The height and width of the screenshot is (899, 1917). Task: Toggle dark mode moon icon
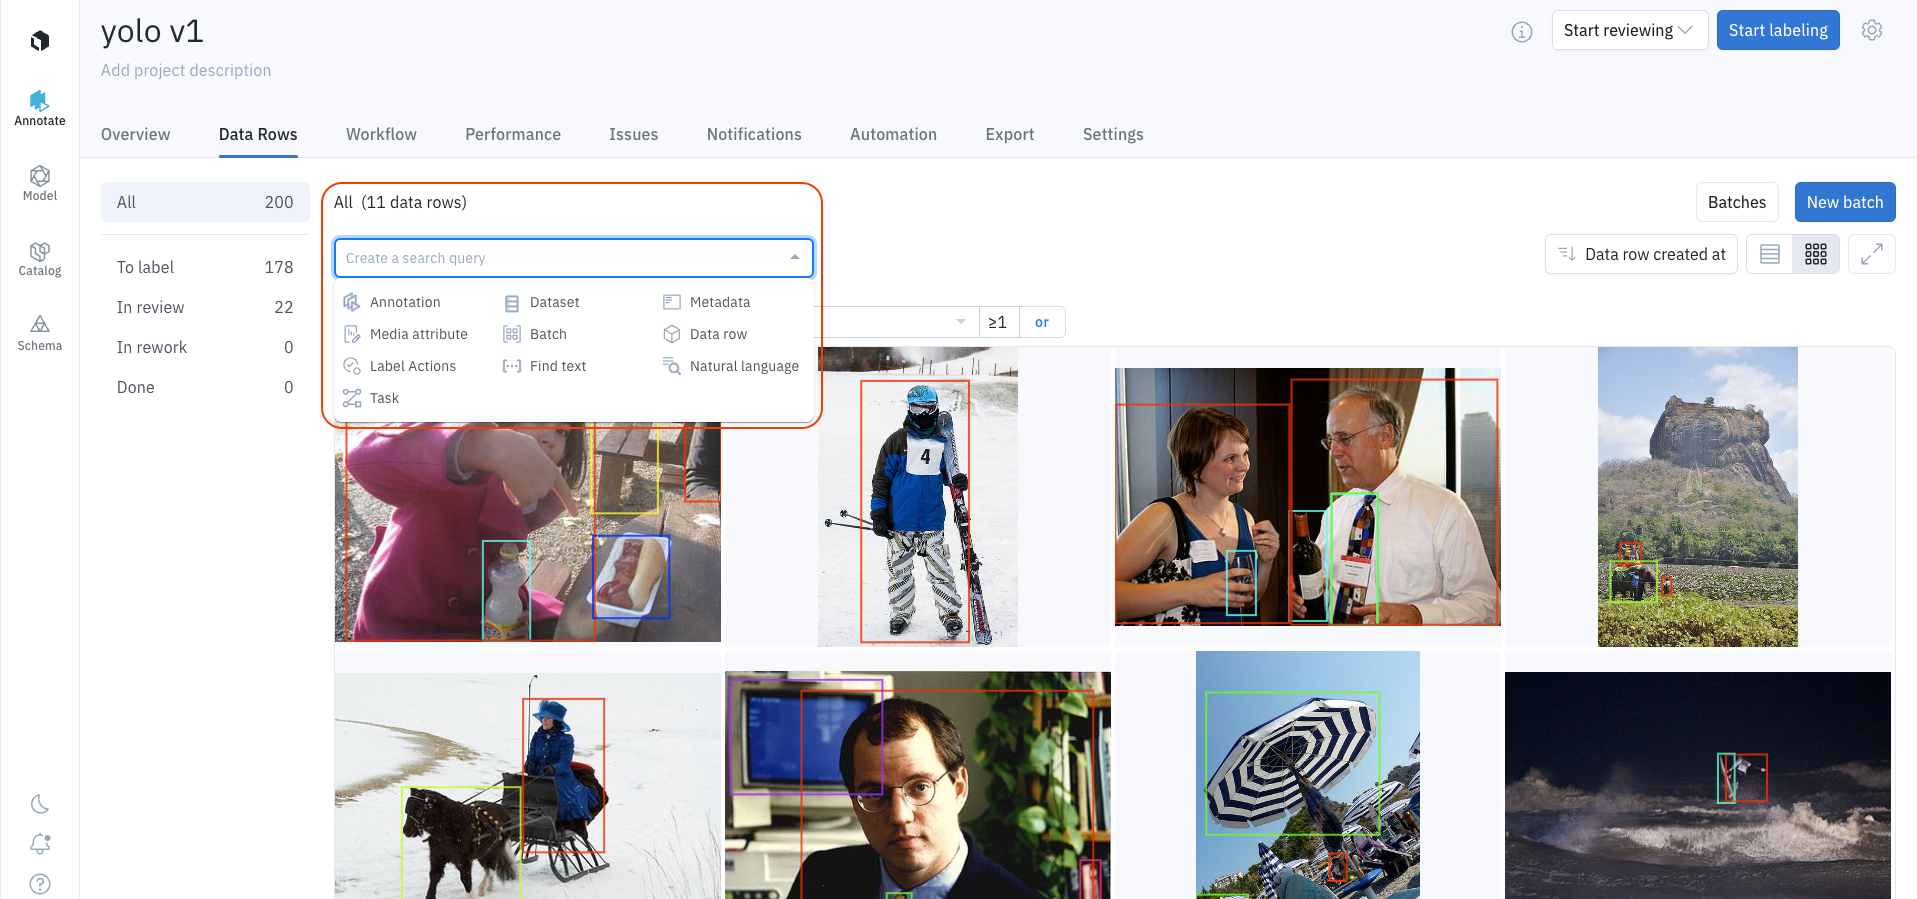click(40, 804)
